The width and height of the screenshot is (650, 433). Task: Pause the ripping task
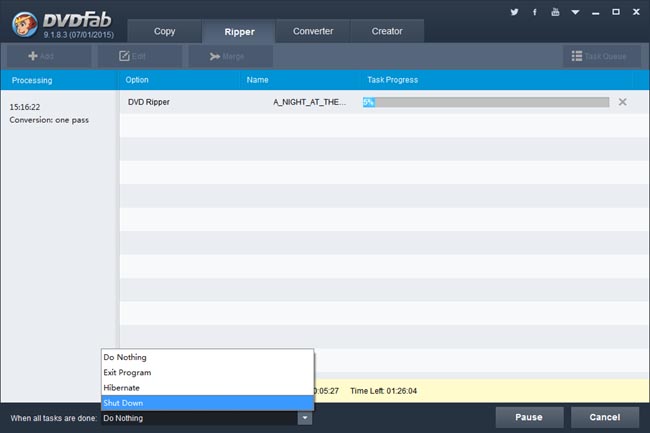529,417
